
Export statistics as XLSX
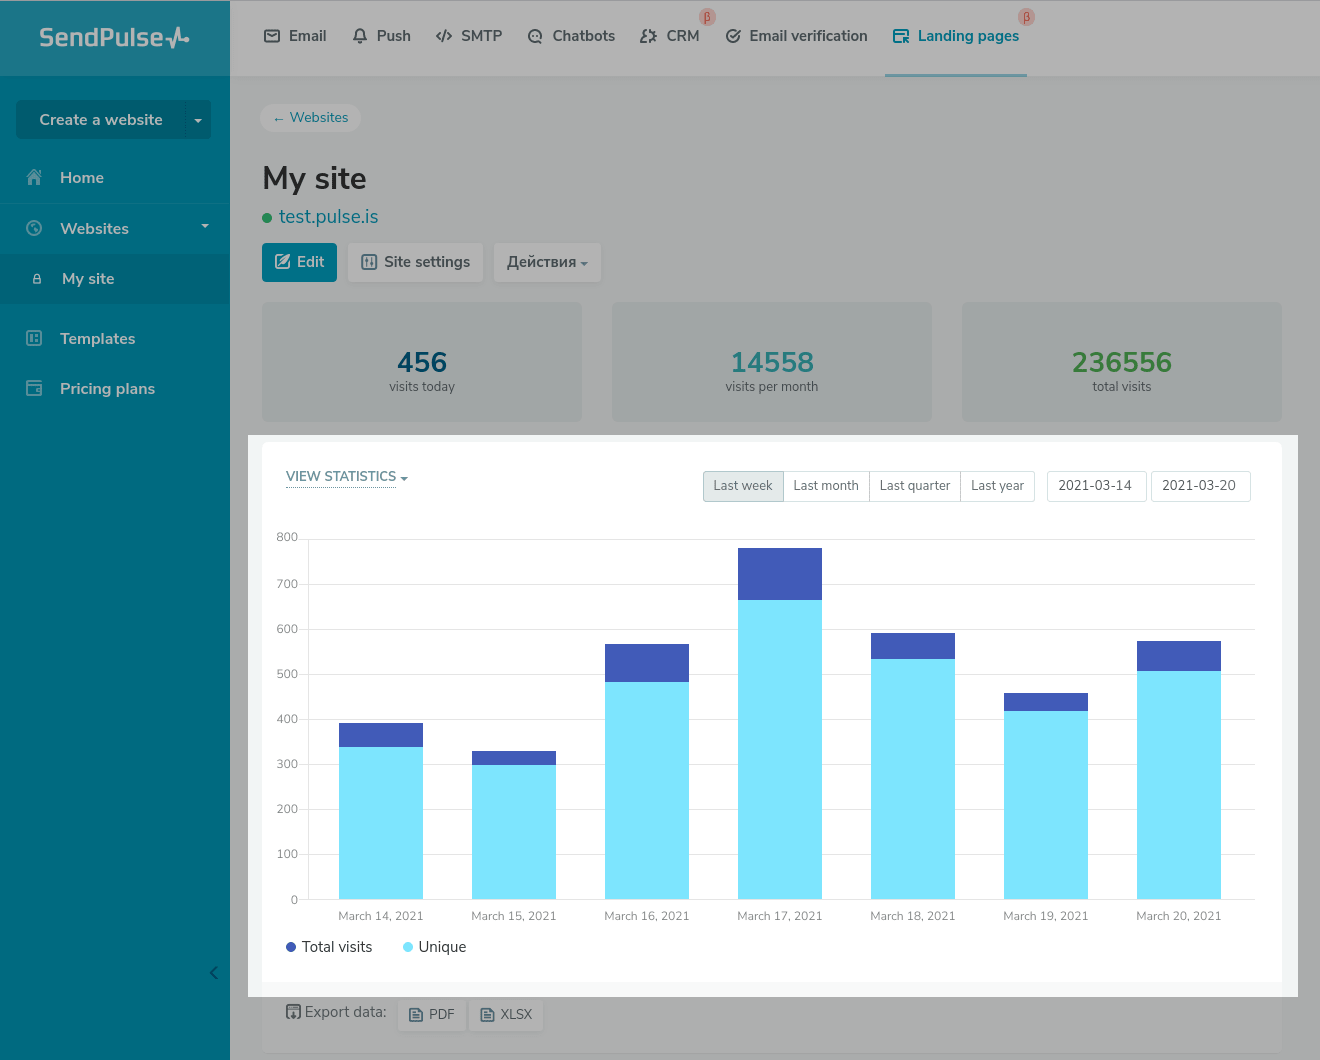(x=506, y=1014)
